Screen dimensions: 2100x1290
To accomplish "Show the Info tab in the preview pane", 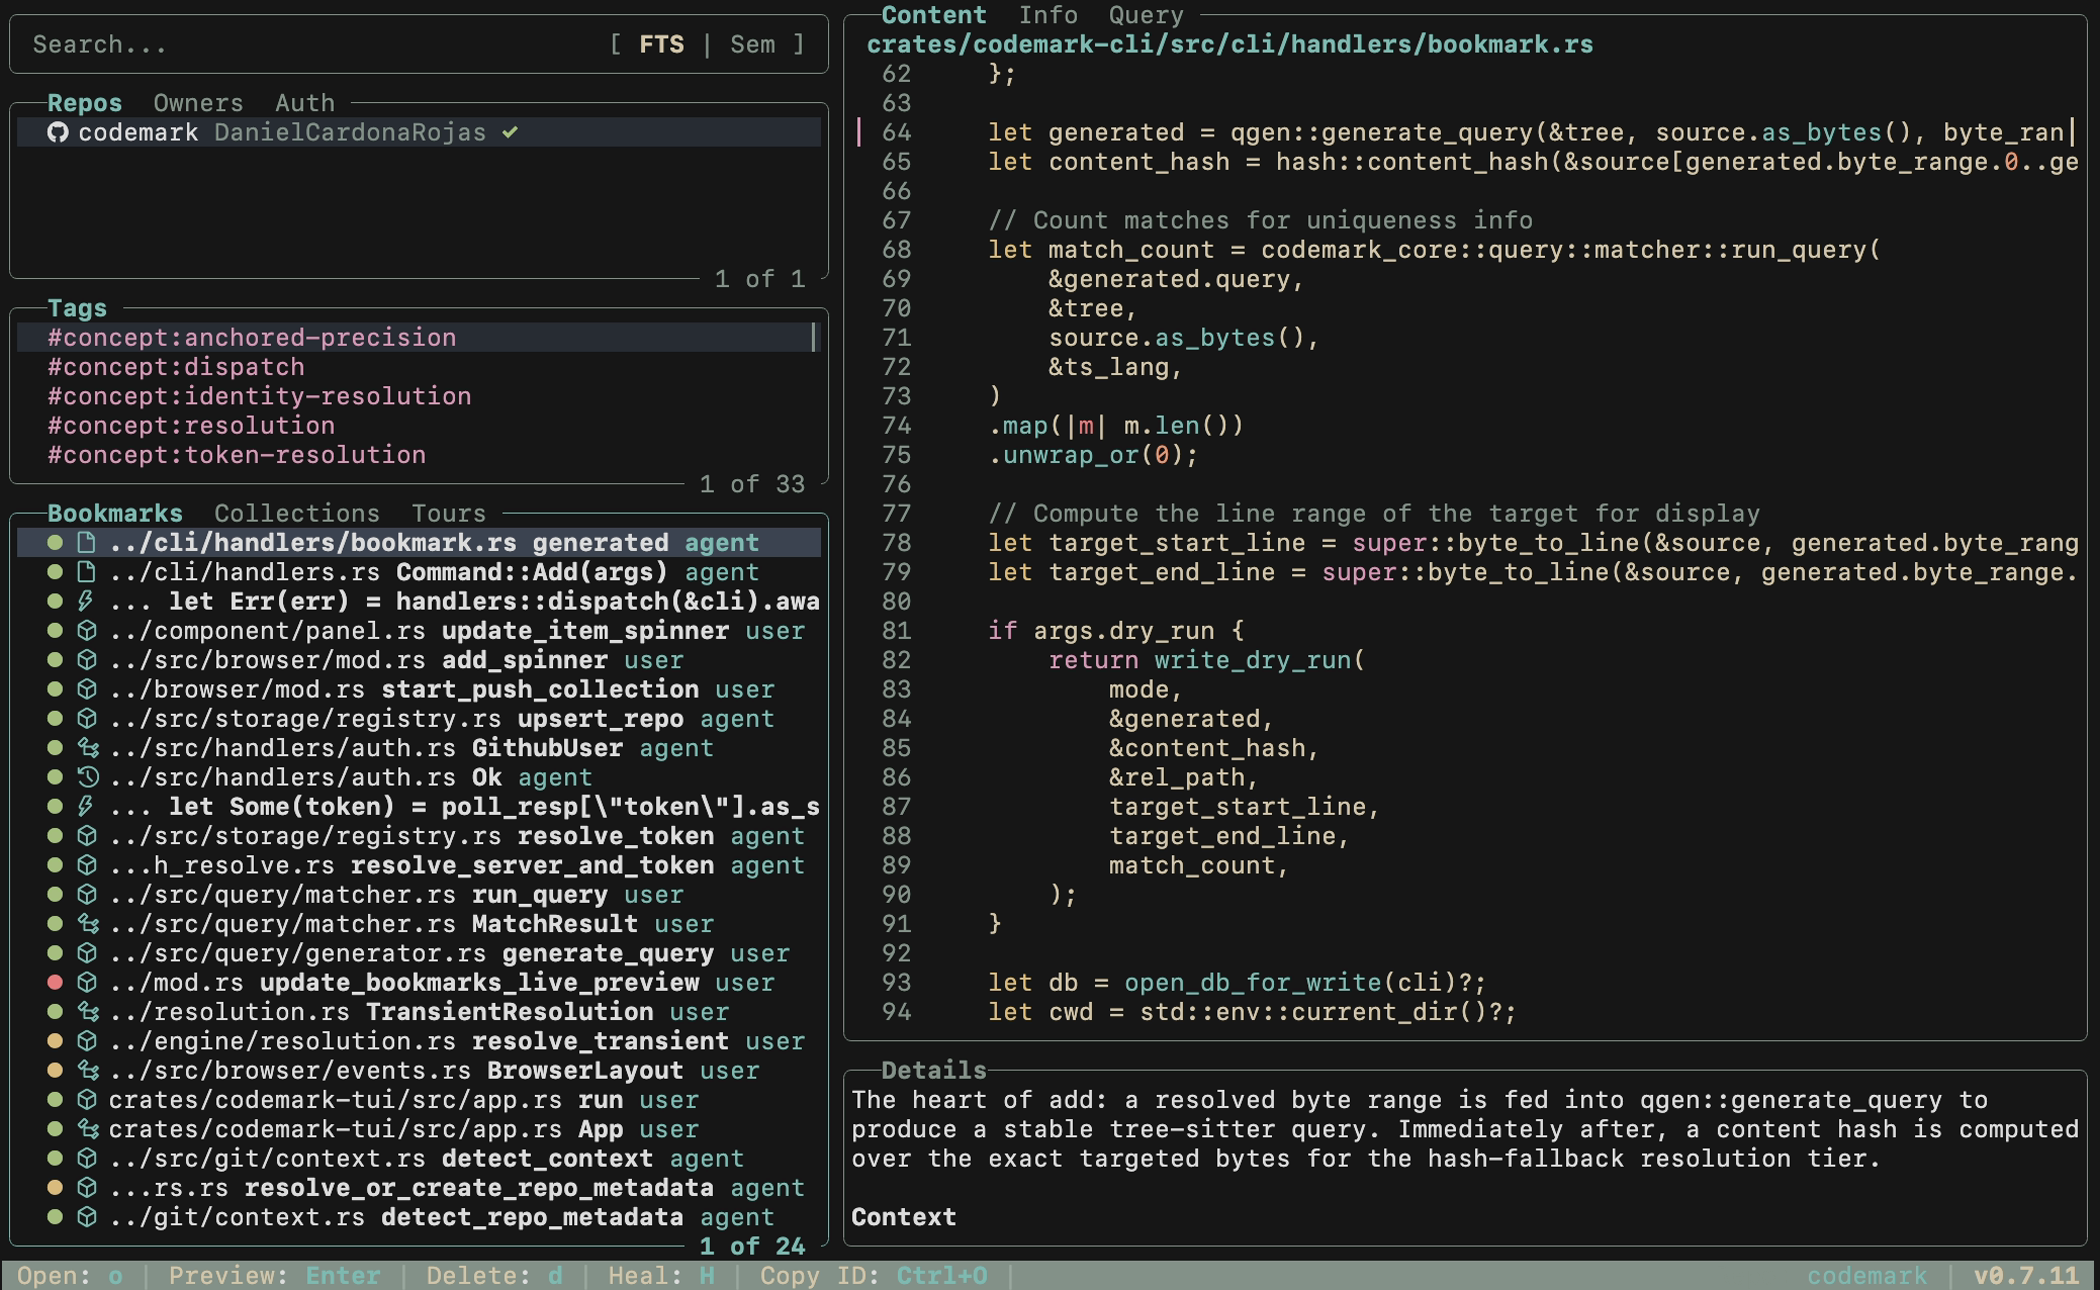I will tap(1048, 15).
